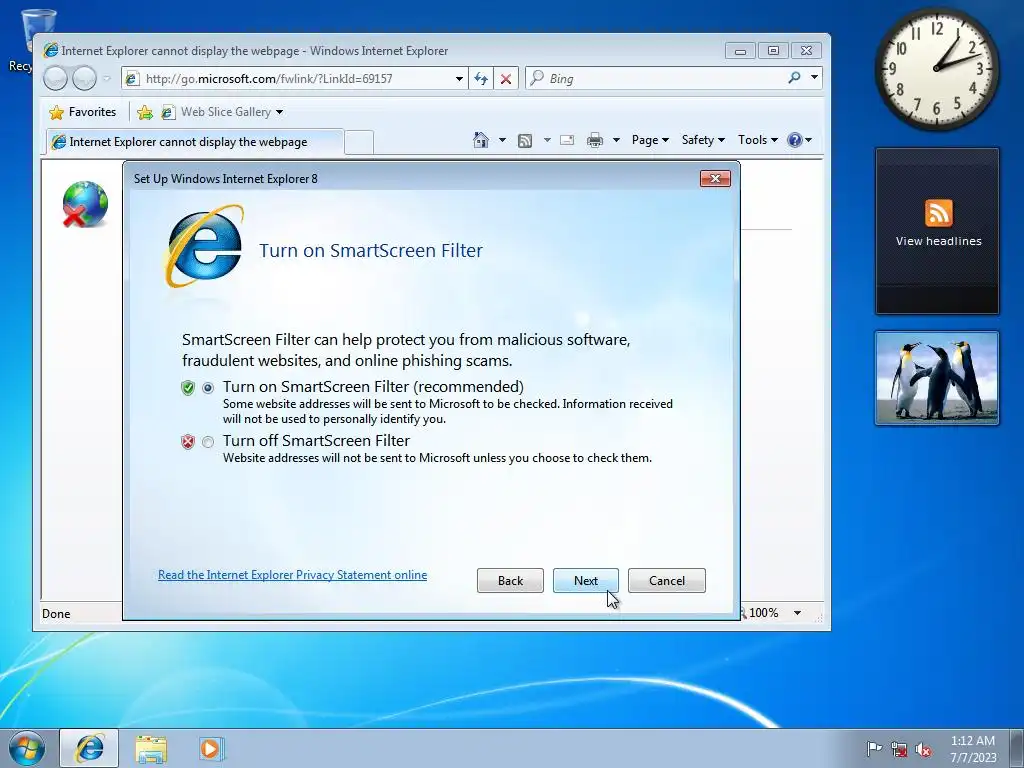Click the Action Center flag tray icon
The width and height of the screenshot is (1024, 768).
click(x=873, y=749)
